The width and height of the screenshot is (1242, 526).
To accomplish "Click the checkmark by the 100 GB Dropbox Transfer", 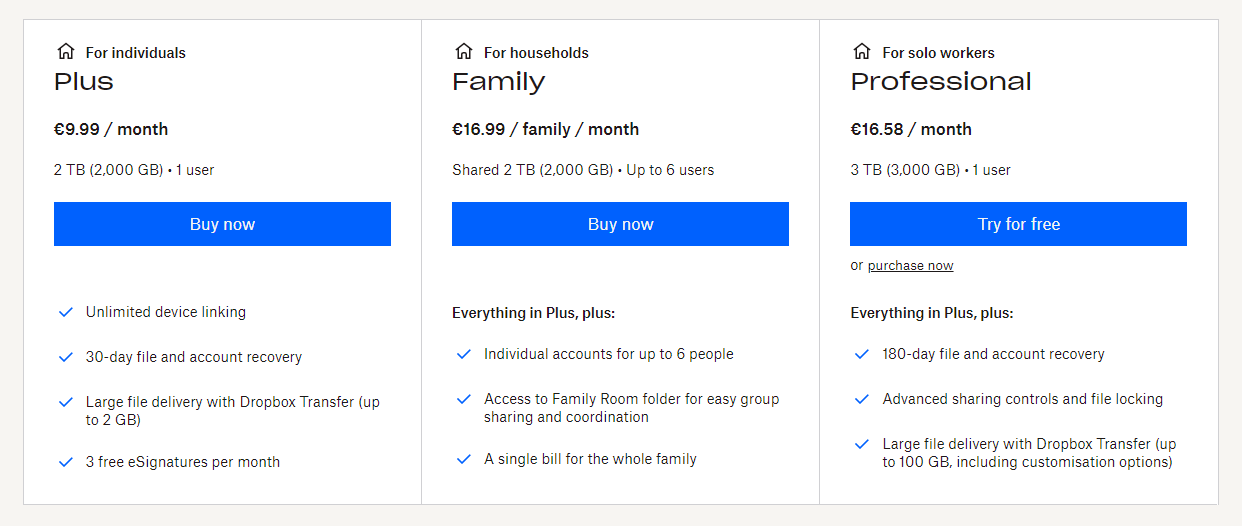I will [862, 444].
